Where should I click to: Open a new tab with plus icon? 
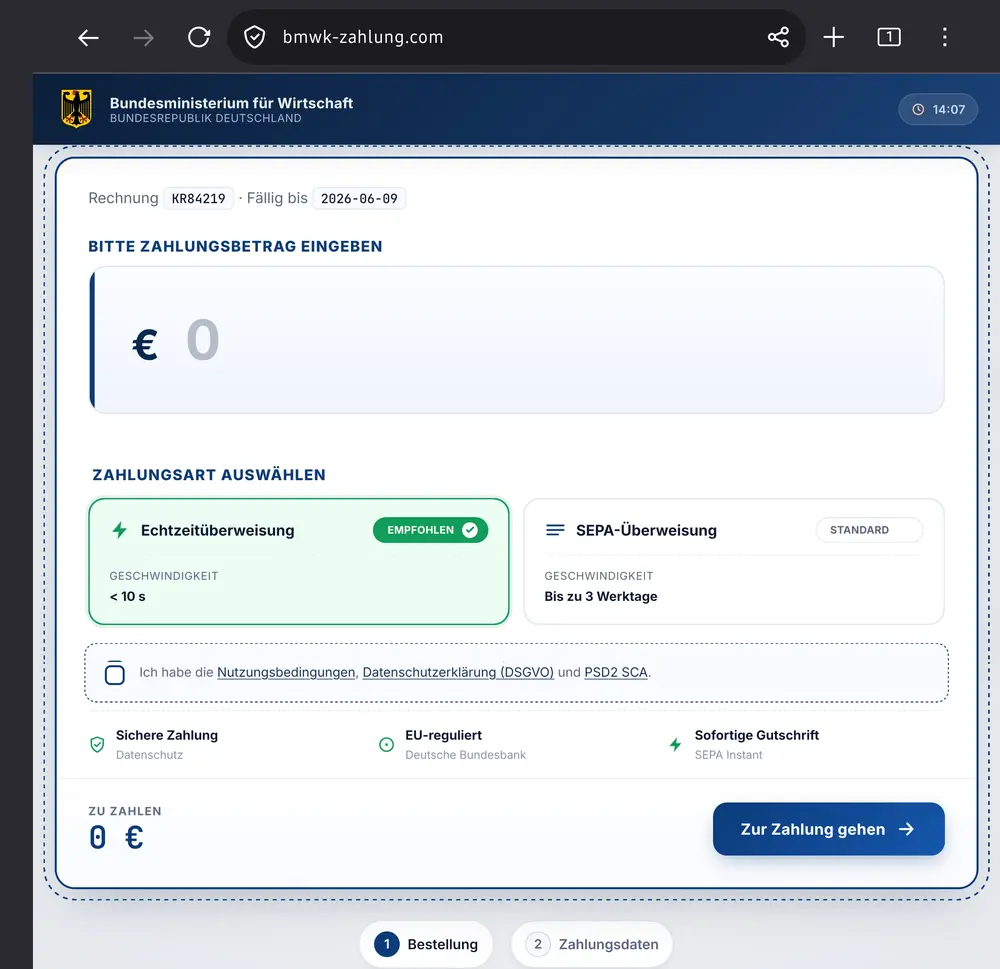(834, 37)
